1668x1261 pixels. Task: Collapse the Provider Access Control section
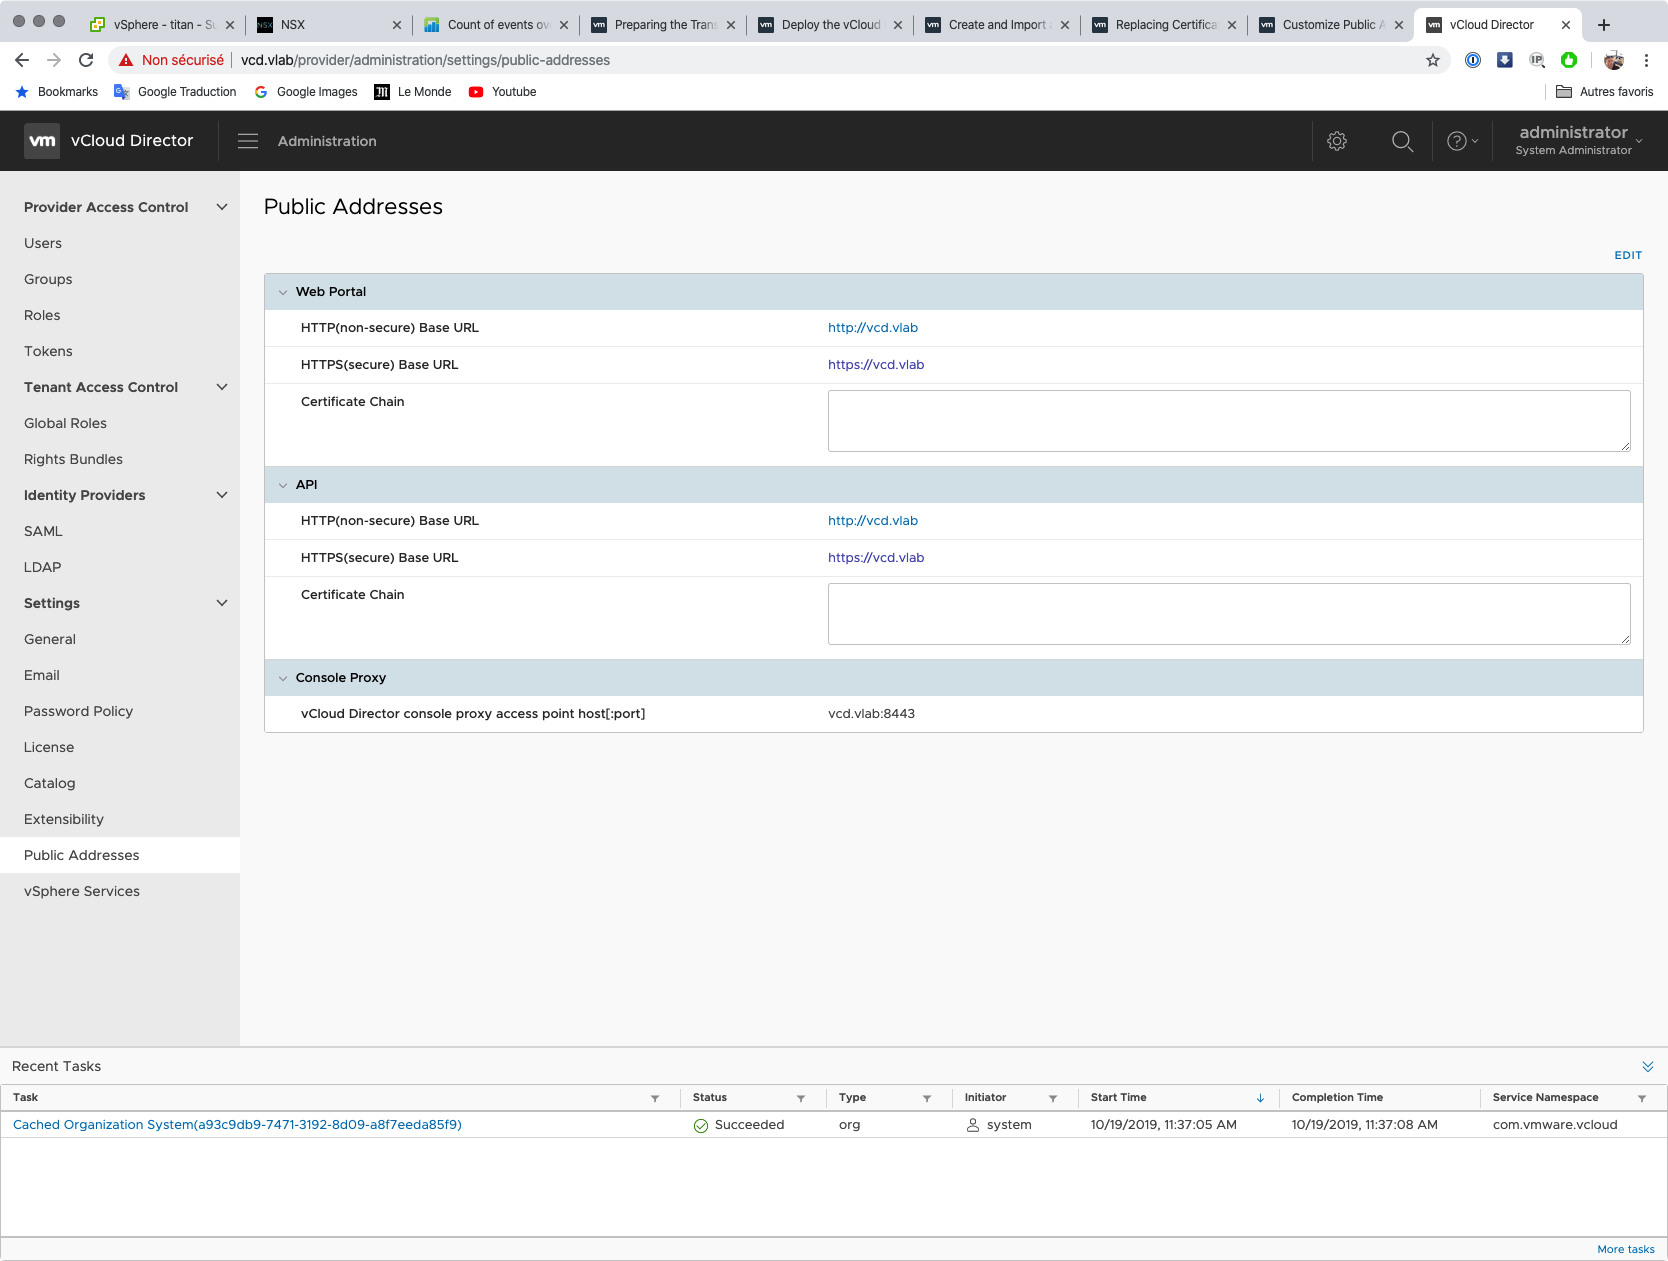click(222, 207)
